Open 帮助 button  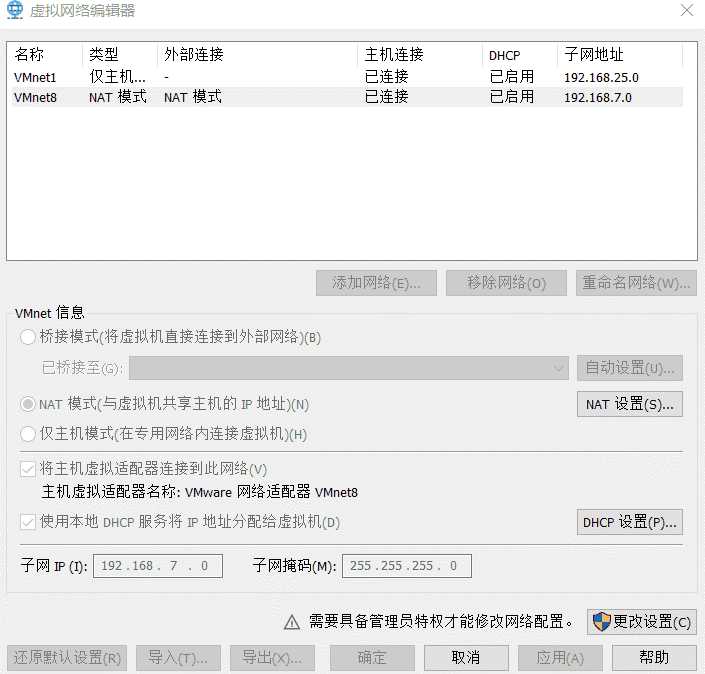pos(654,658)
